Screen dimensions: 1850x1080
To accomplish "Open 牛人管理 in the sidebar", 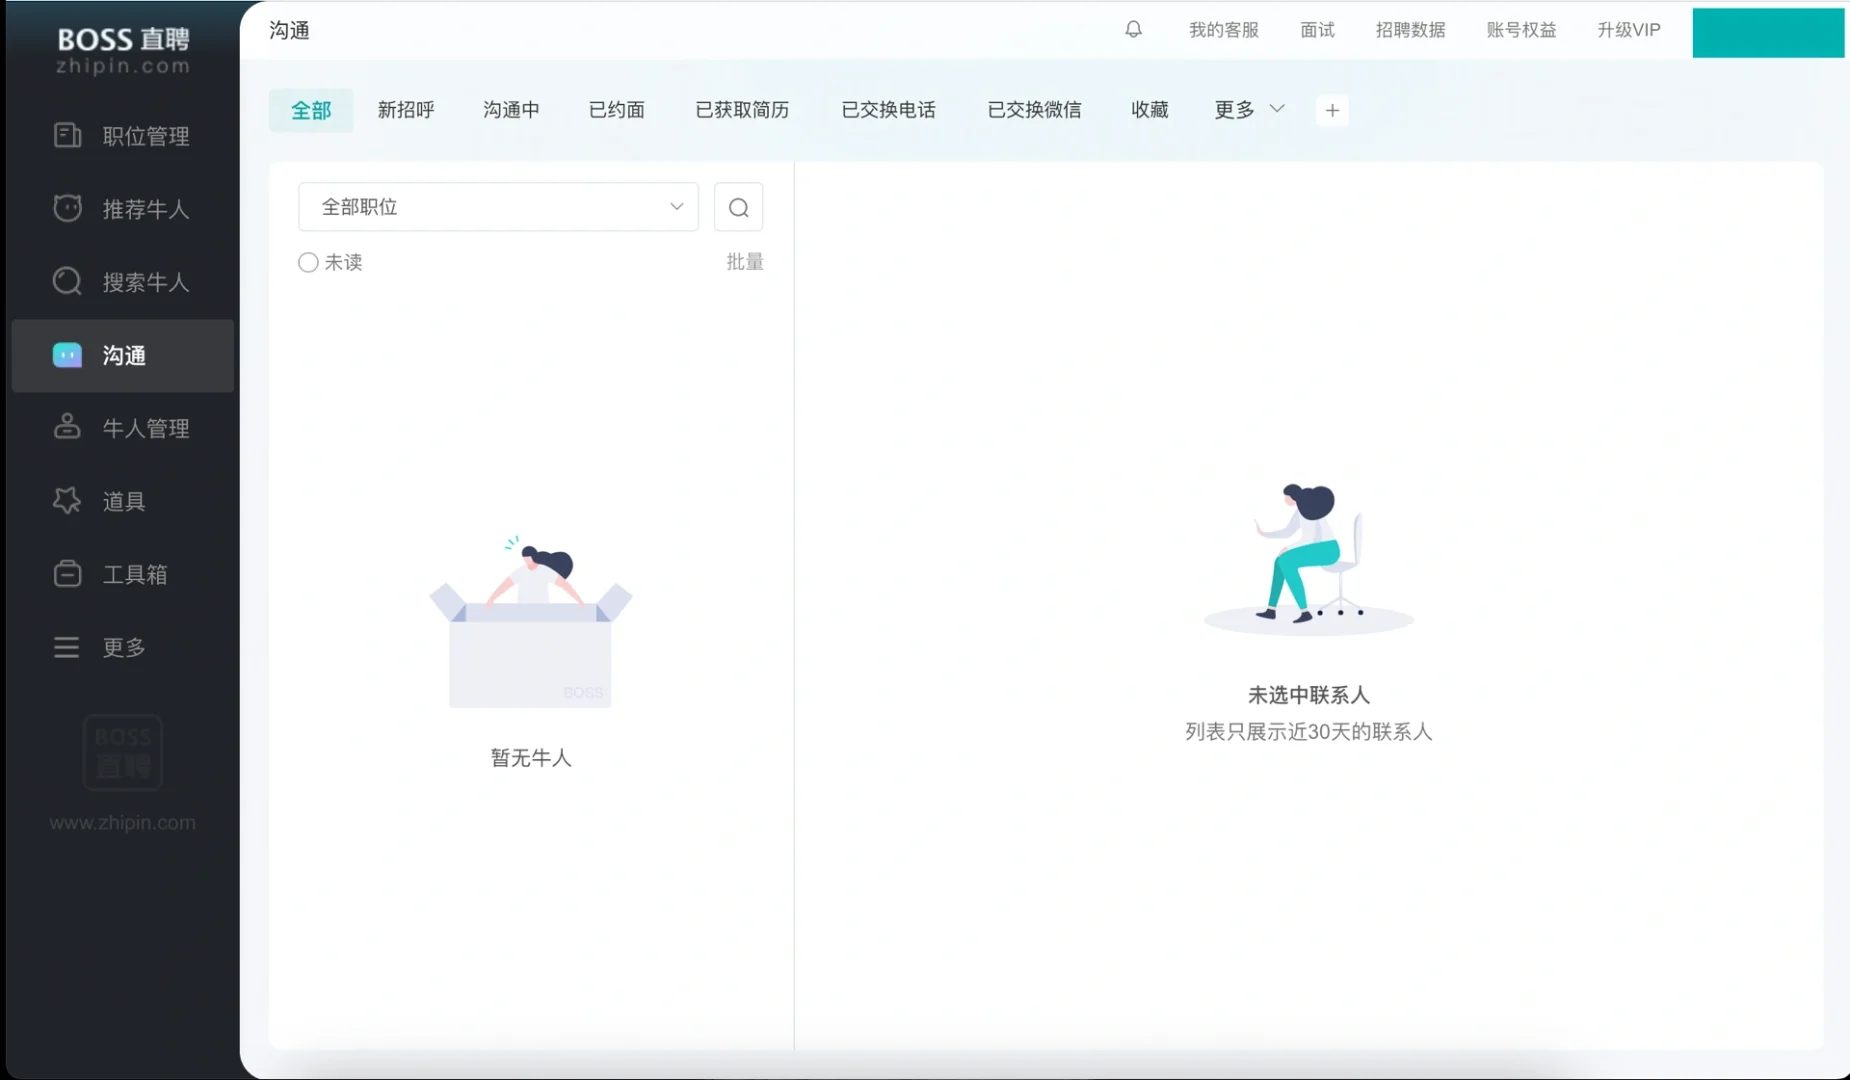I will [x=122, y=428].
